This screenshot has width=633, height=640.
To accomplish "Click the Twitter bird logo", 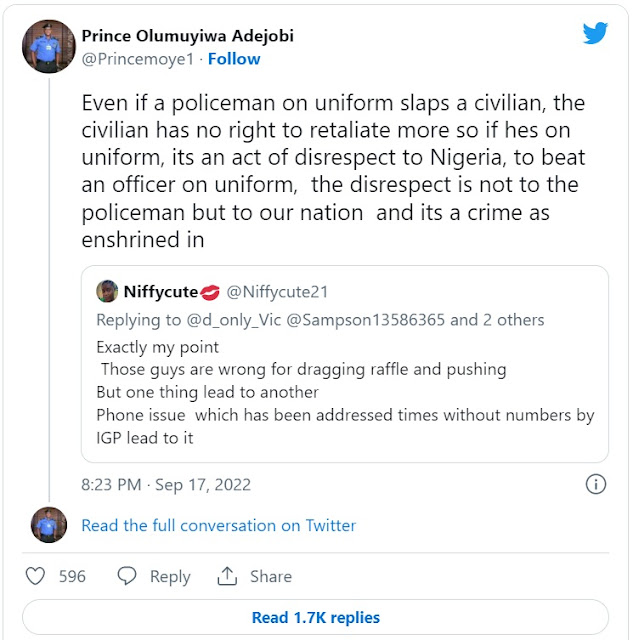I will tap(595, 33).
